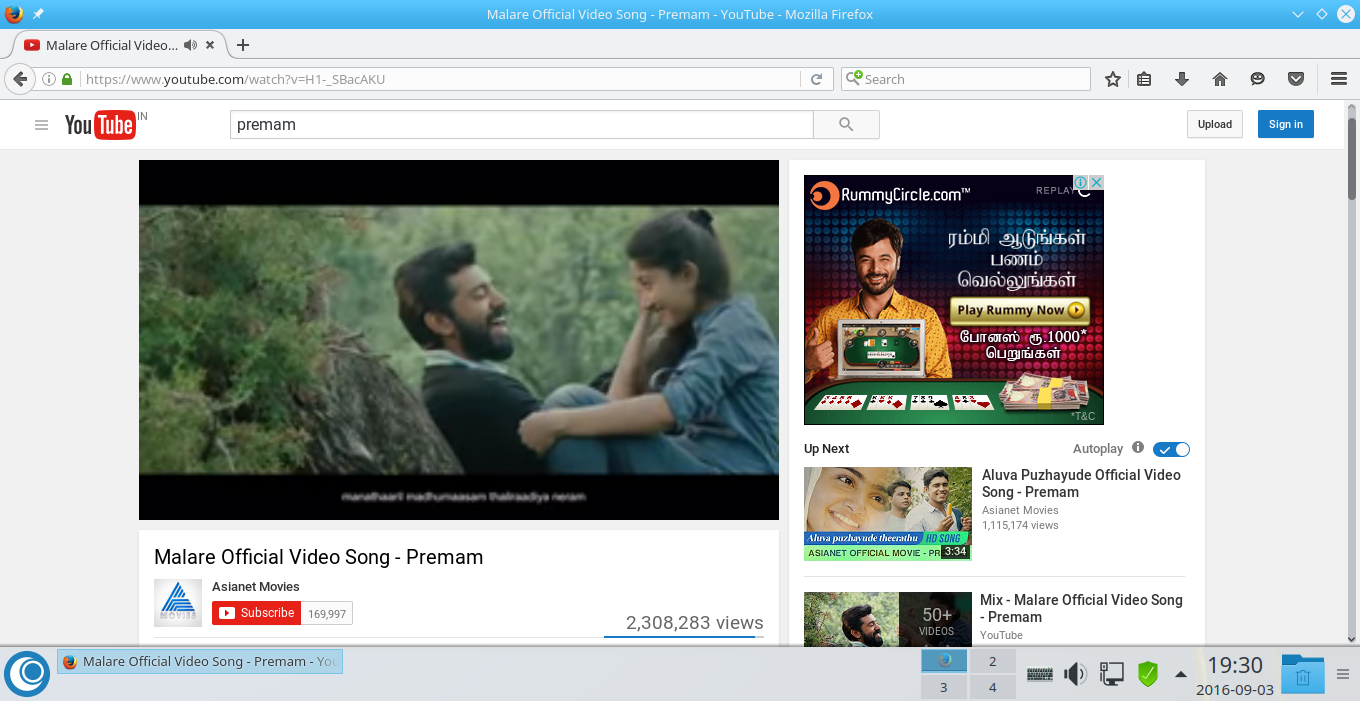Toggle the Autoplay switch off
The image size is (1360, 701).
pyautogui.click(x=1171, y=449)
